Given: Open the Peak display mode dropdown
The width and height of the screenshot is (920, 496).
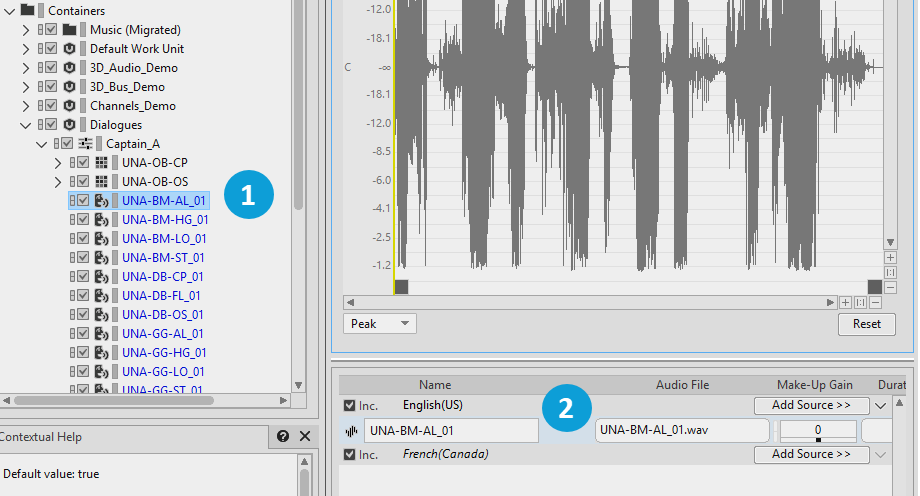Looking at the screenshot, I should (380, 324).
